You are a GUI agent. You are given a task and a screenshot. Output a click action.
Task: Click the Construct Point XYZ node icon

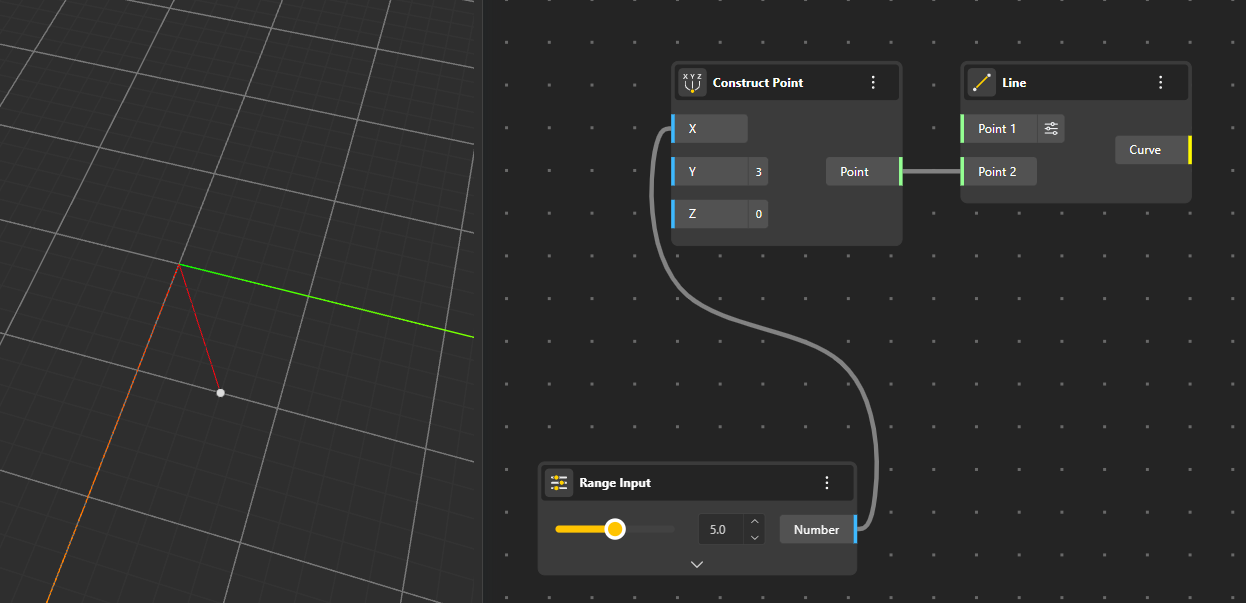coord(692,83)
